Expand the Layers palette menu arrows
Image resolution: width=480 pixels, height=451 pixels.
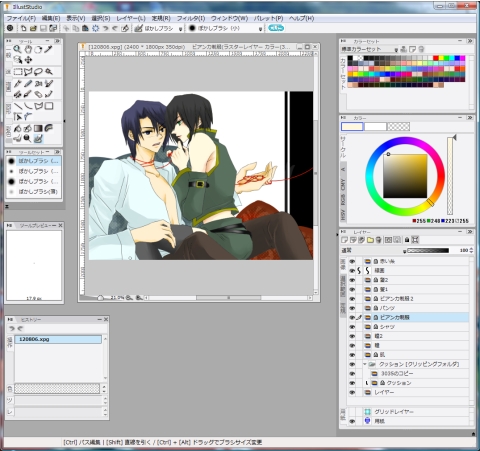(470, 231)
